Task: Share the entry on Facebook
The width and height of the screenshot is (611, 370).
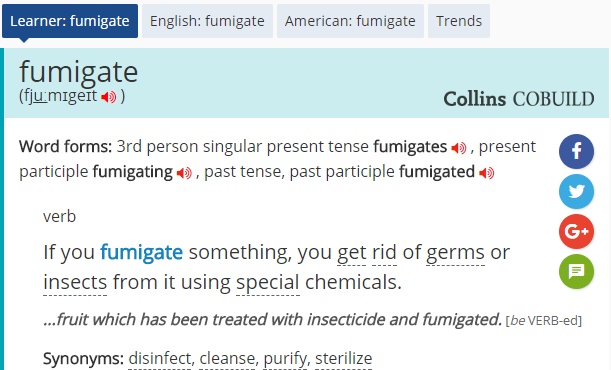Action: pyautogui.click(x=576, y=151)
